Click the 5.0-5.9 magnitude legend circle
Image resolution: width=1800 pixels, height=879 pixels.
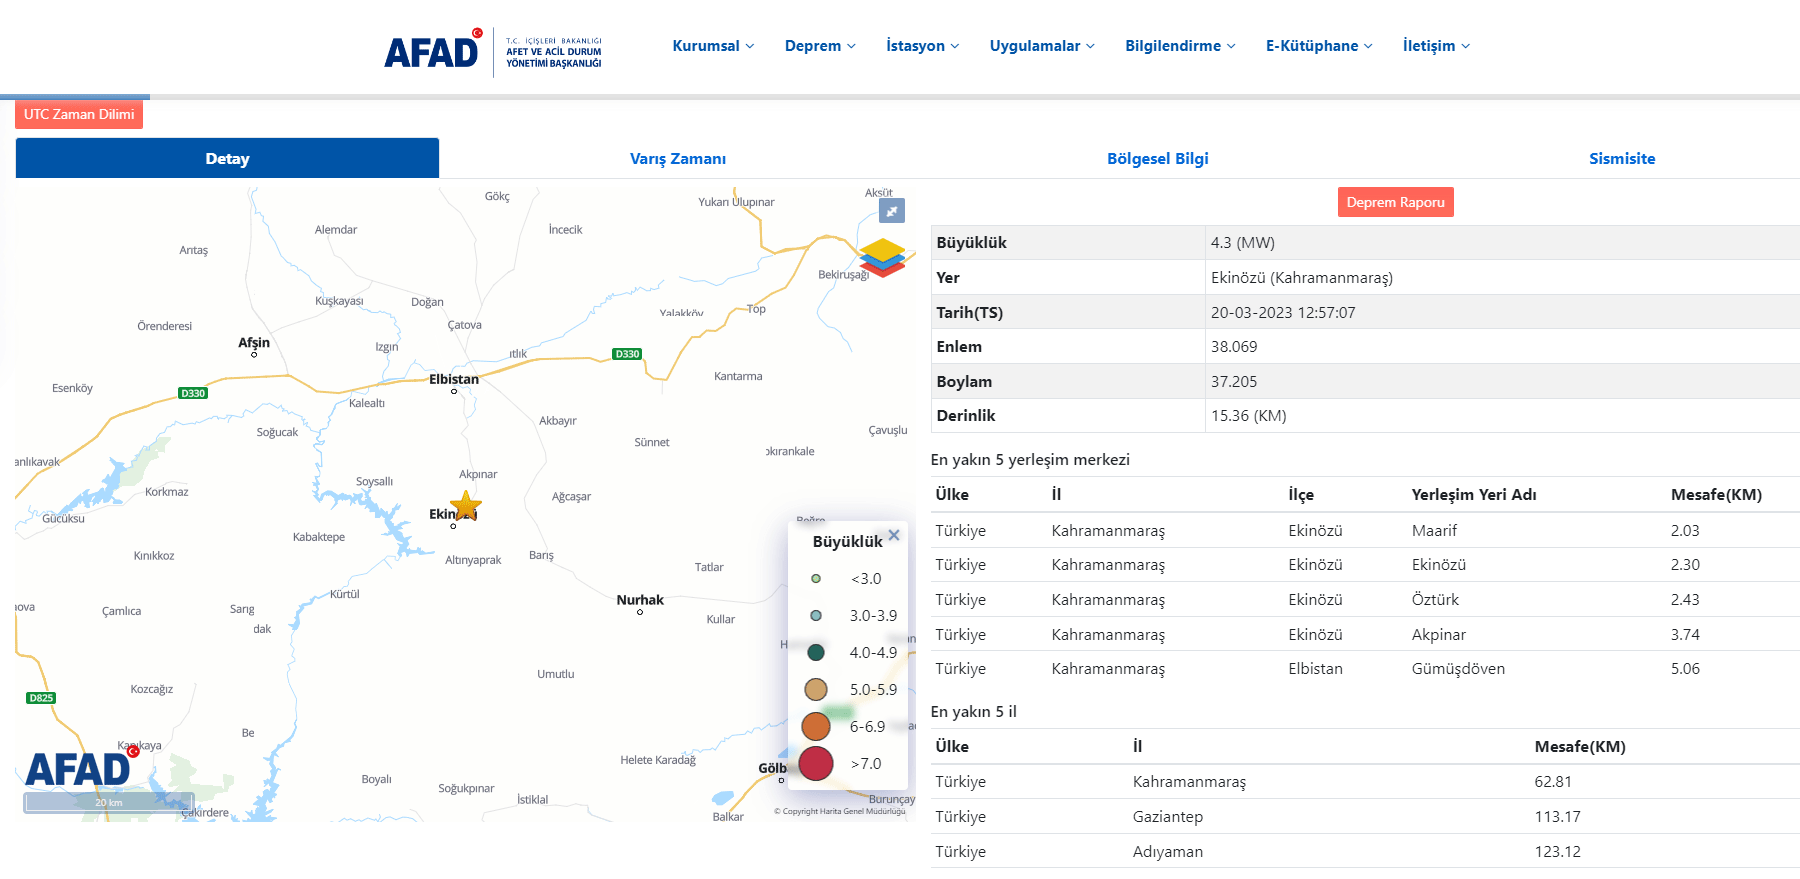click(816, 690)
